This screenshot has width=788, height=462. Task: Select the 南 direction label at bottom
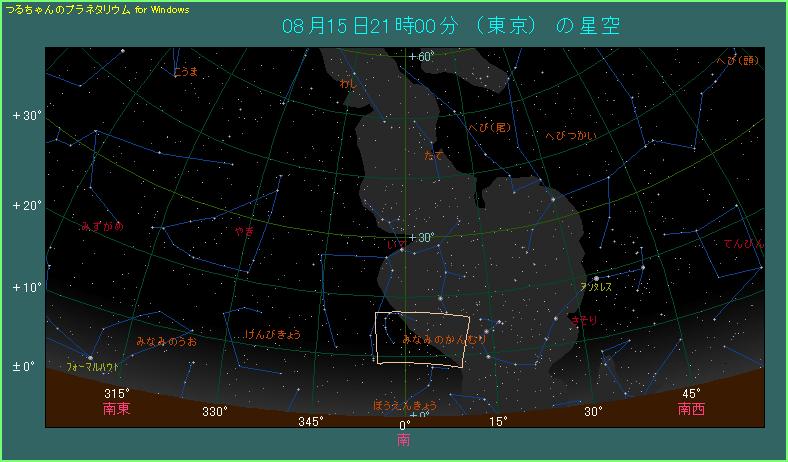[x=403, y=439]
